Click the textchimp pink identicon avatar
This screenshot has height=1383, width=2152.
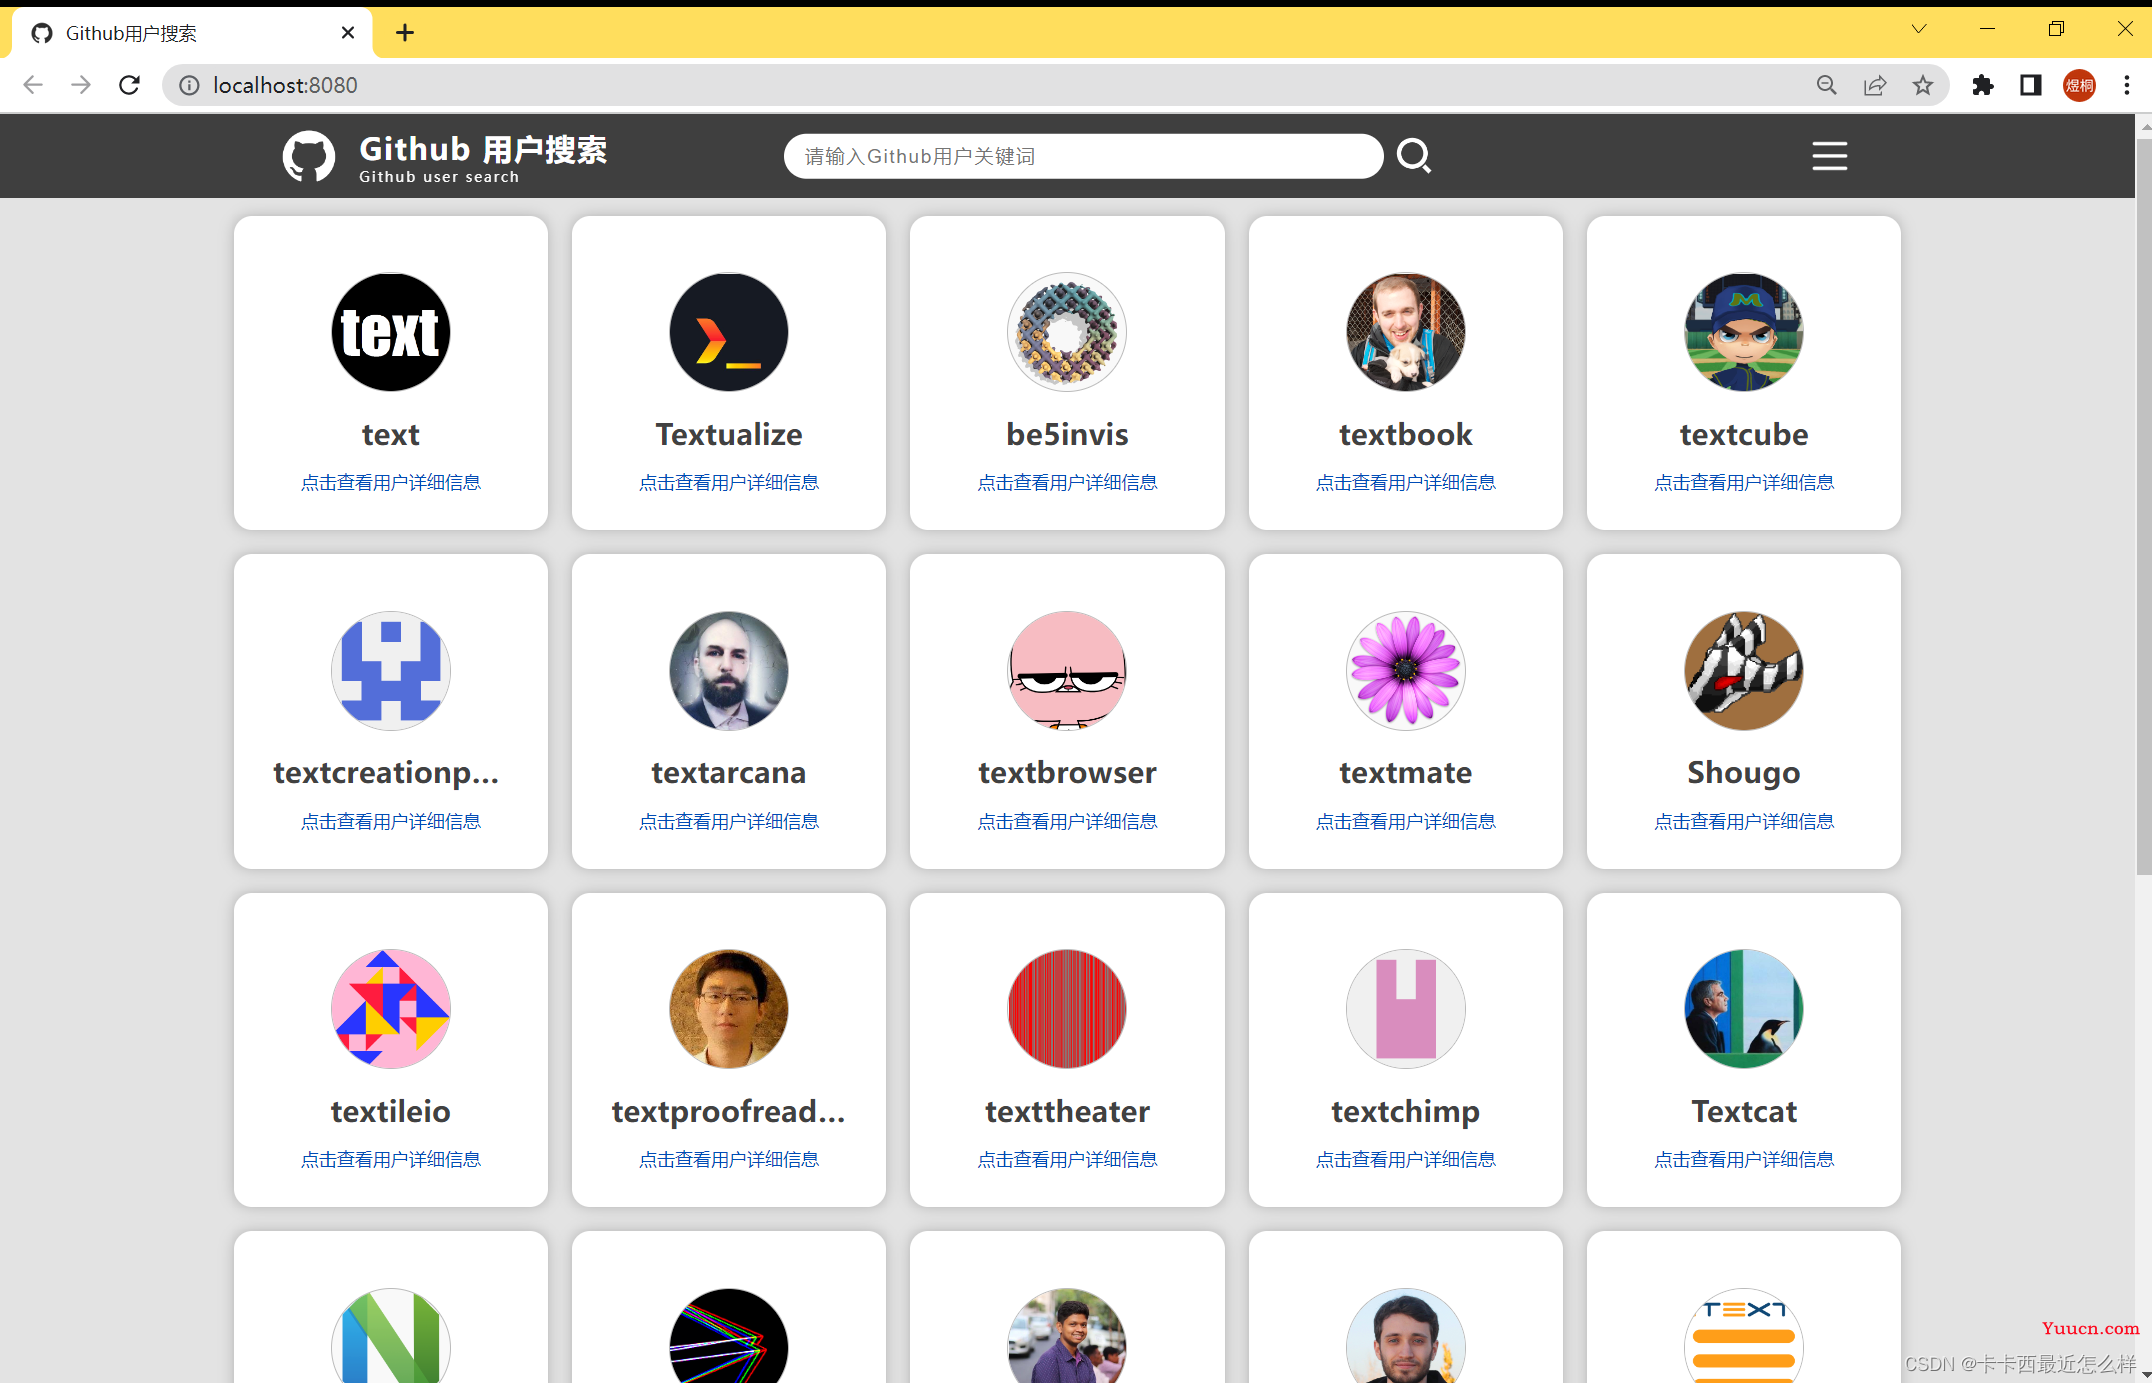coord(1405,1008)
